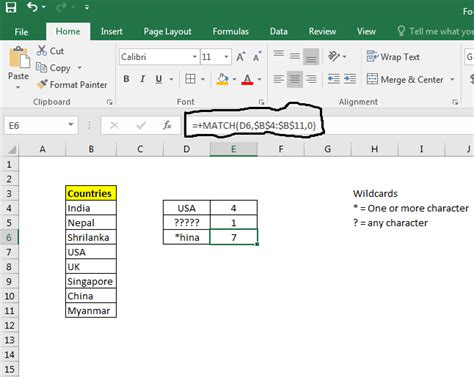Click the formula bar containing MATCH formula
The width and height of the screenshot is (474, 377).
pos(328,126)
